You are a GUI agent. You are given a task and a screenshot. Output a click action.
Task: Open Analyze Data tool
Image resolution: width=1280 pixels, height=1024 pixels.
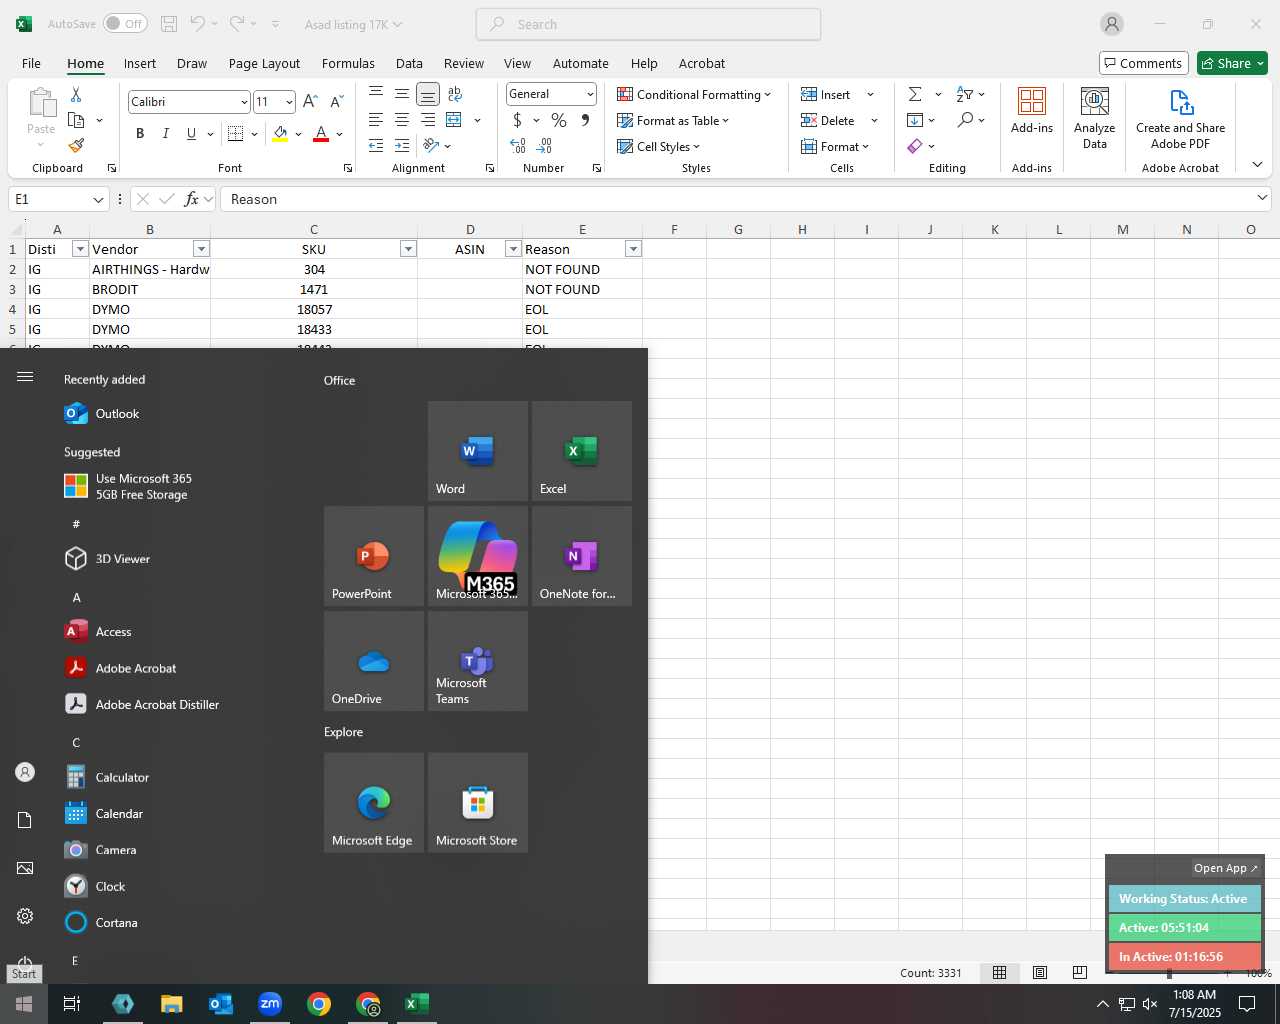1094,118
